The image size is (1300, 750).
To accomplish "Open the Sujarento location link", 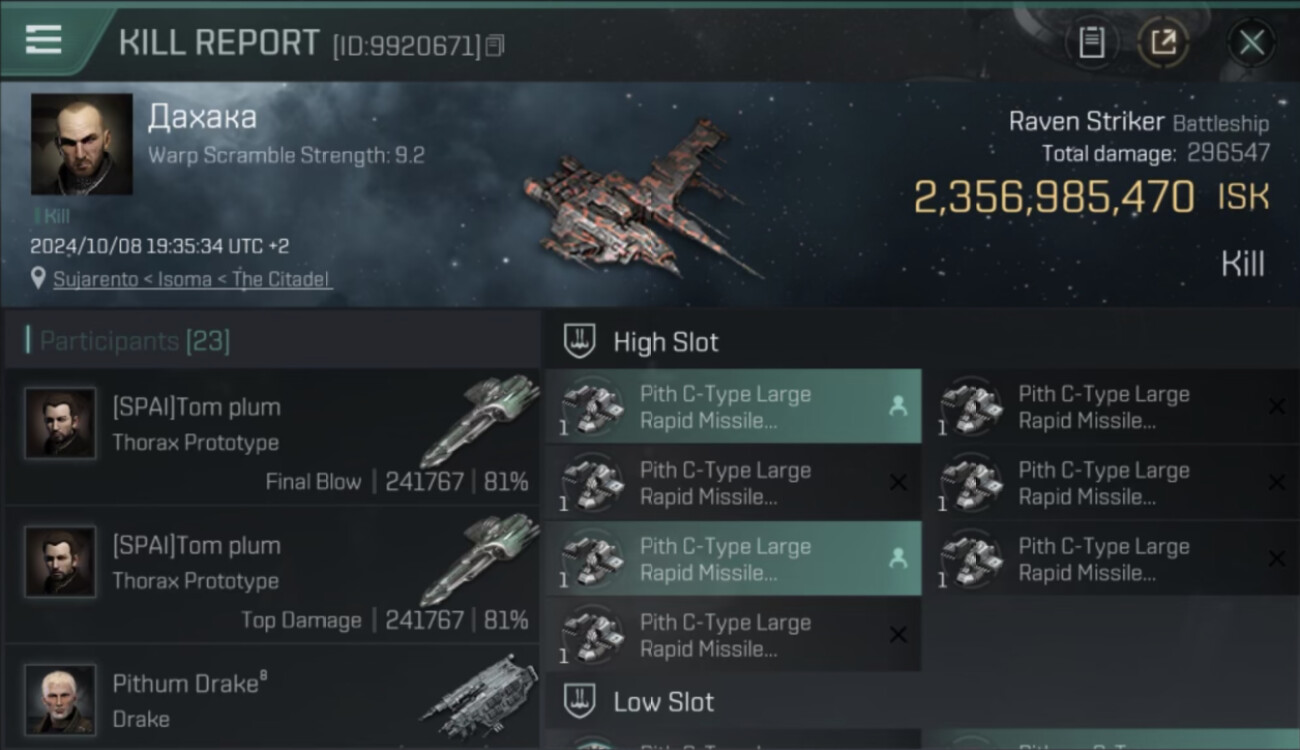I will (192, 279).
